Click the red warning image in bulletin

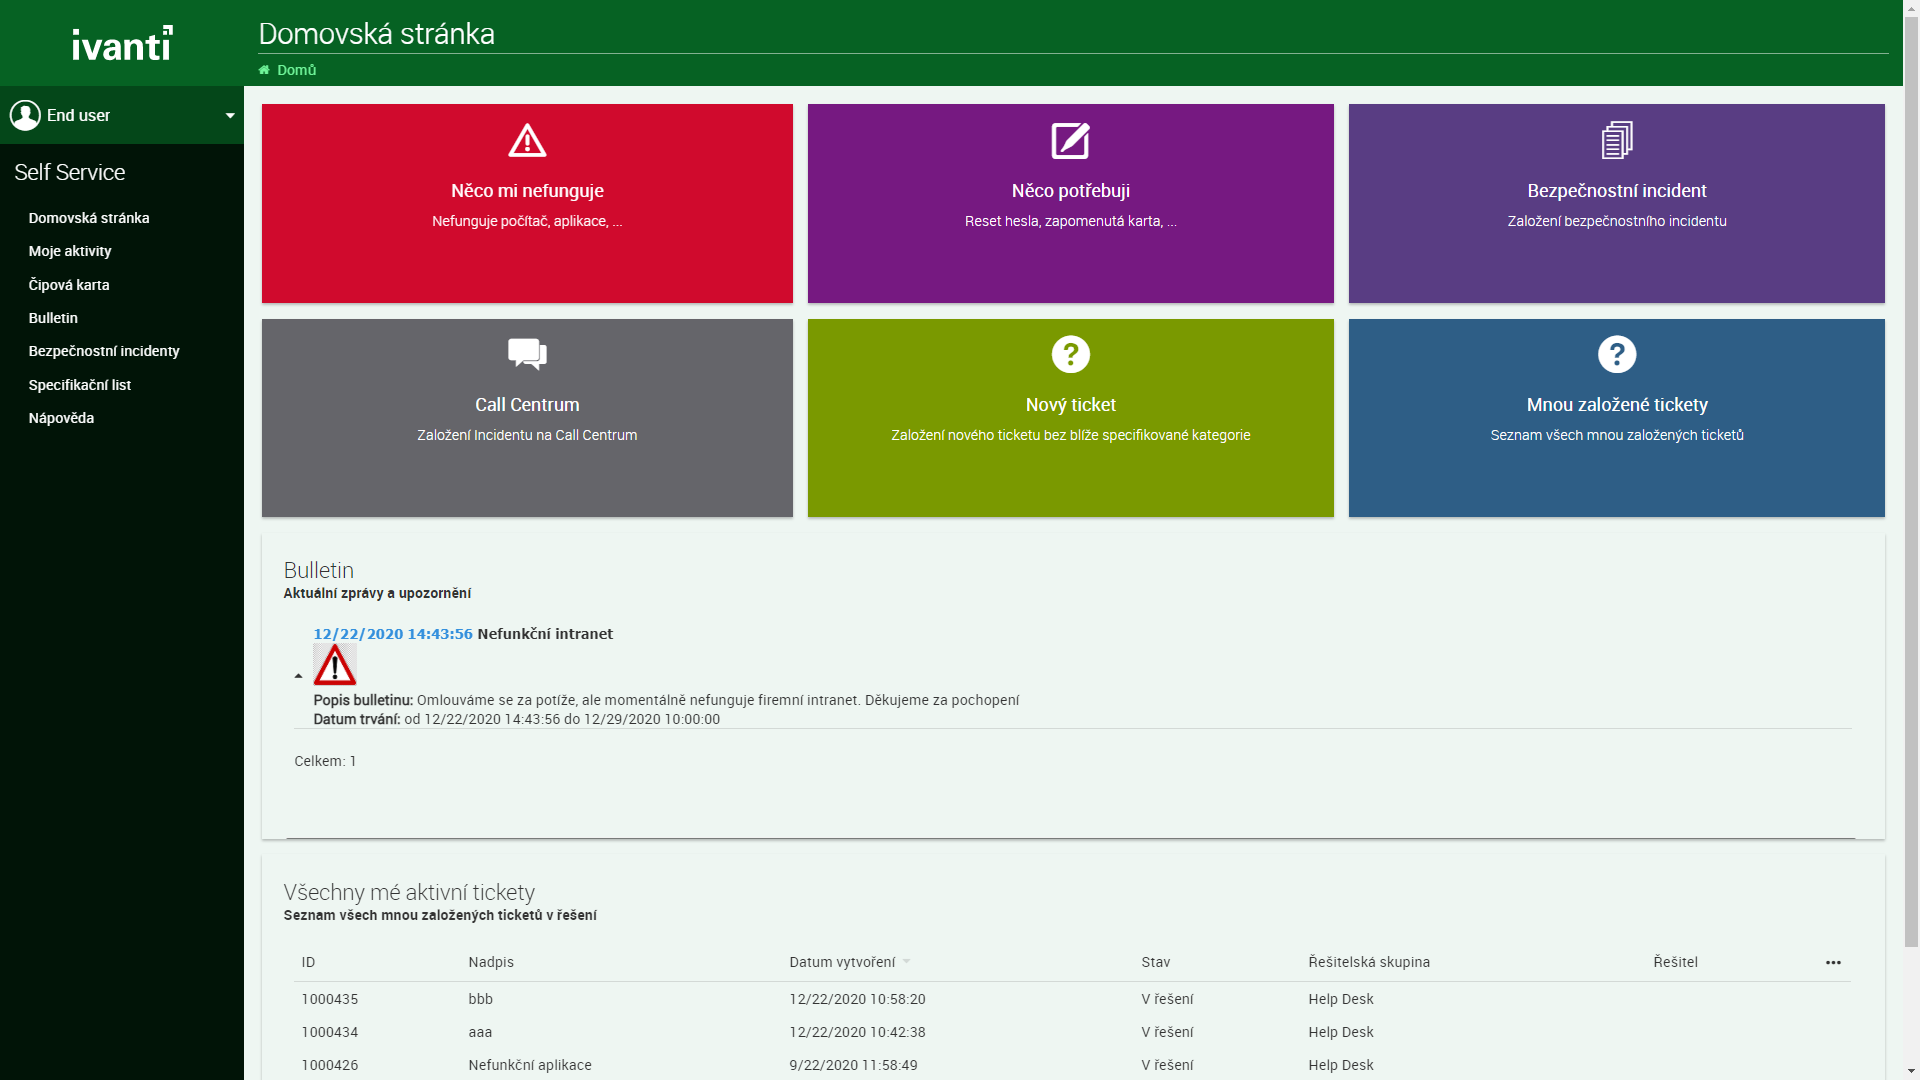tap(335, 665)
